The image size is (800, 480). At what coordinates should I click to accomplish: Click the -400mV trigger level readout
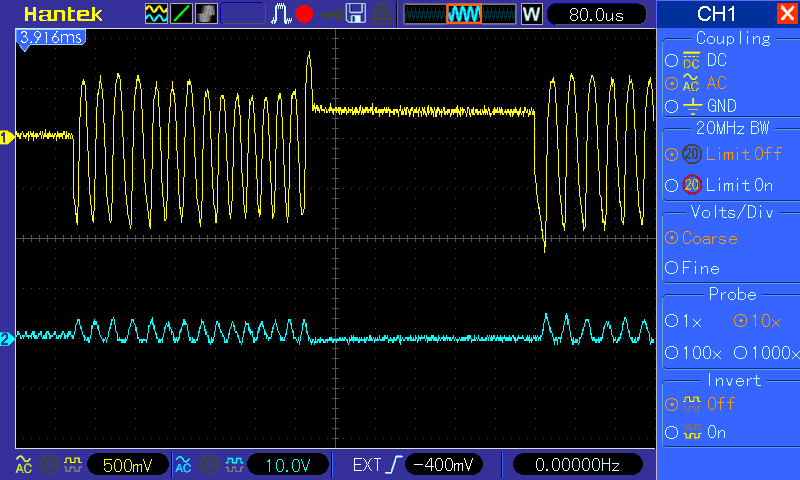(x=443, y=465)
